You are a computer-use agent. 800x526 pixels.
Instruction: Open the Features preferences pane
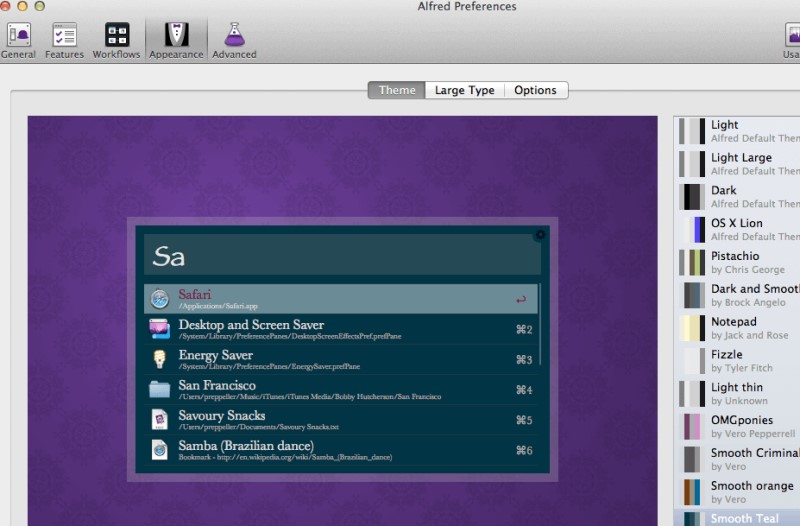pos(64,41)
